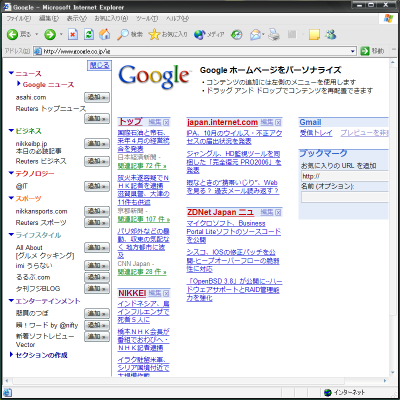Click the 編集 link beside japan.internet.com
The height and width of the screenshot is (400, 400).
(x=267, y=122)
